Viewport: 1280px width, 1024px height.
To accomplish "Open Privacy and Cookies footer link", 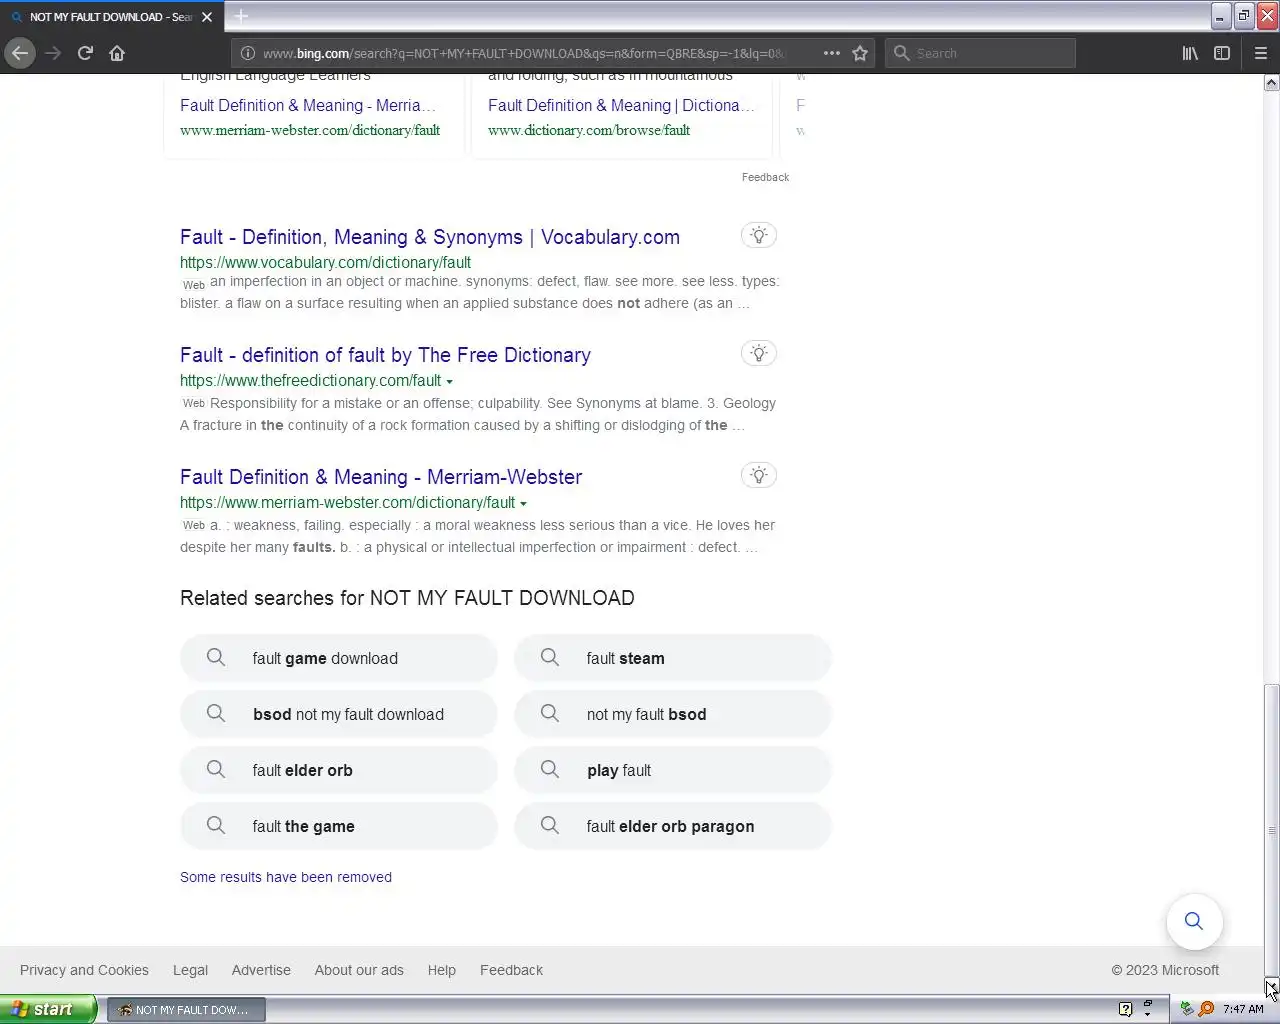I will (x=84, y=970).
